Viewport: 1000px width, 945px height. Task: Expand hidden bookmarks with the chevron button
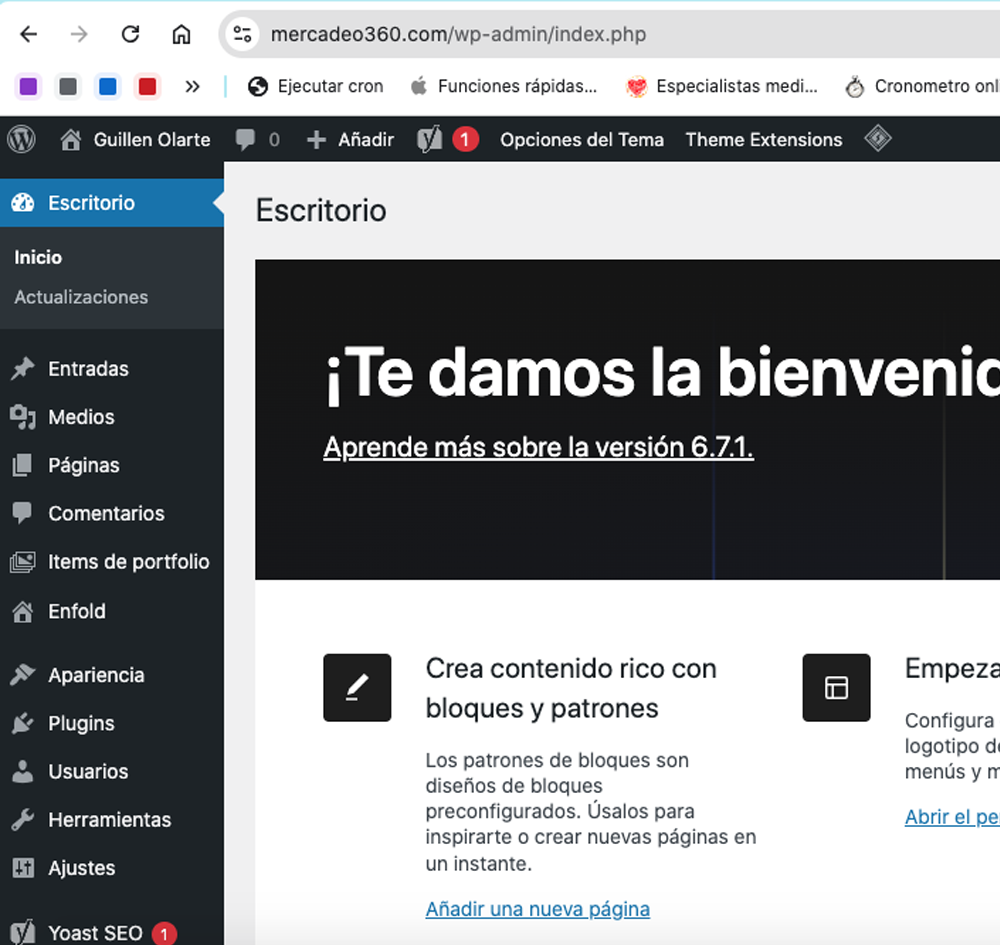pos(192,87)
